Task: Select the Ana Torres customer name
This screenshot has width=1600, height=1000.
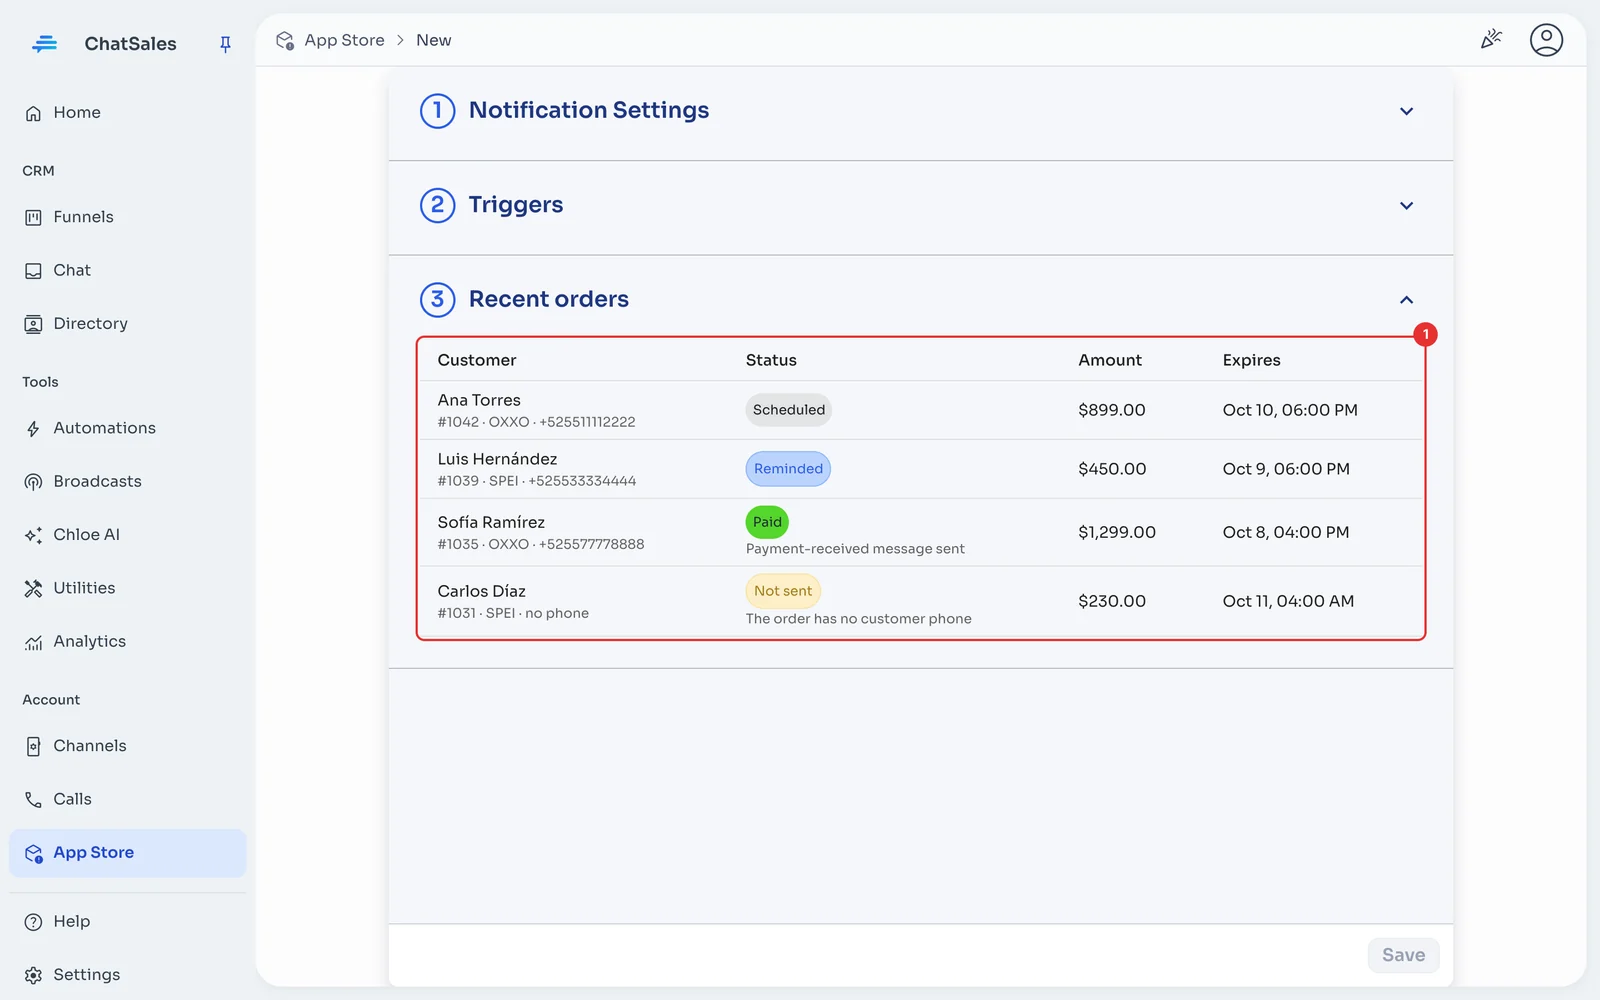Action: point(479,400)
